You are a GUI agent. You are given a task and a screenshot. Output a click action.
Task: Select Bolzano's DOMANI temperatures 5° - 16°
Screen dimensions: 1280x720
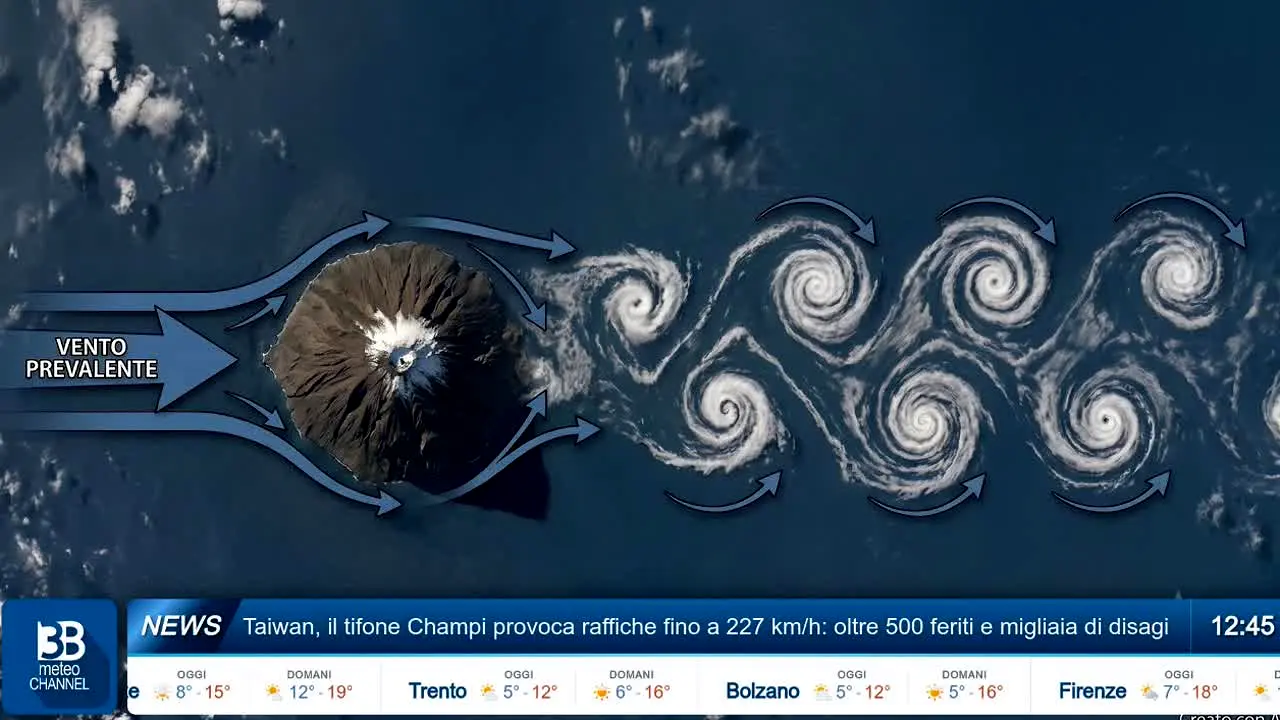(x=976, y=692)
